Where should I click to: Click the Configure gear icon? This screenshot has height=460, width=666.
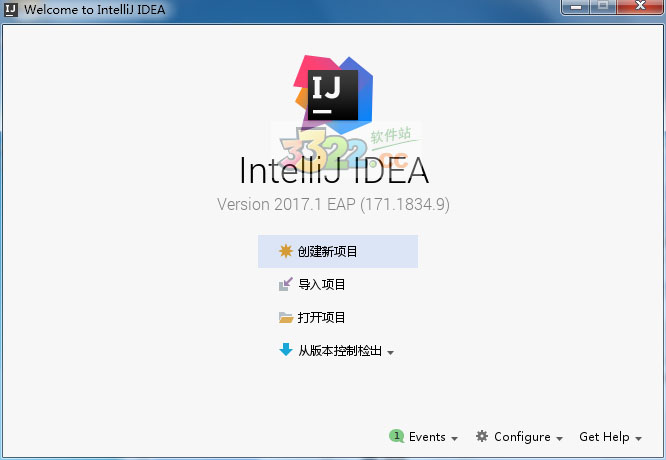(x=482, y=436)
